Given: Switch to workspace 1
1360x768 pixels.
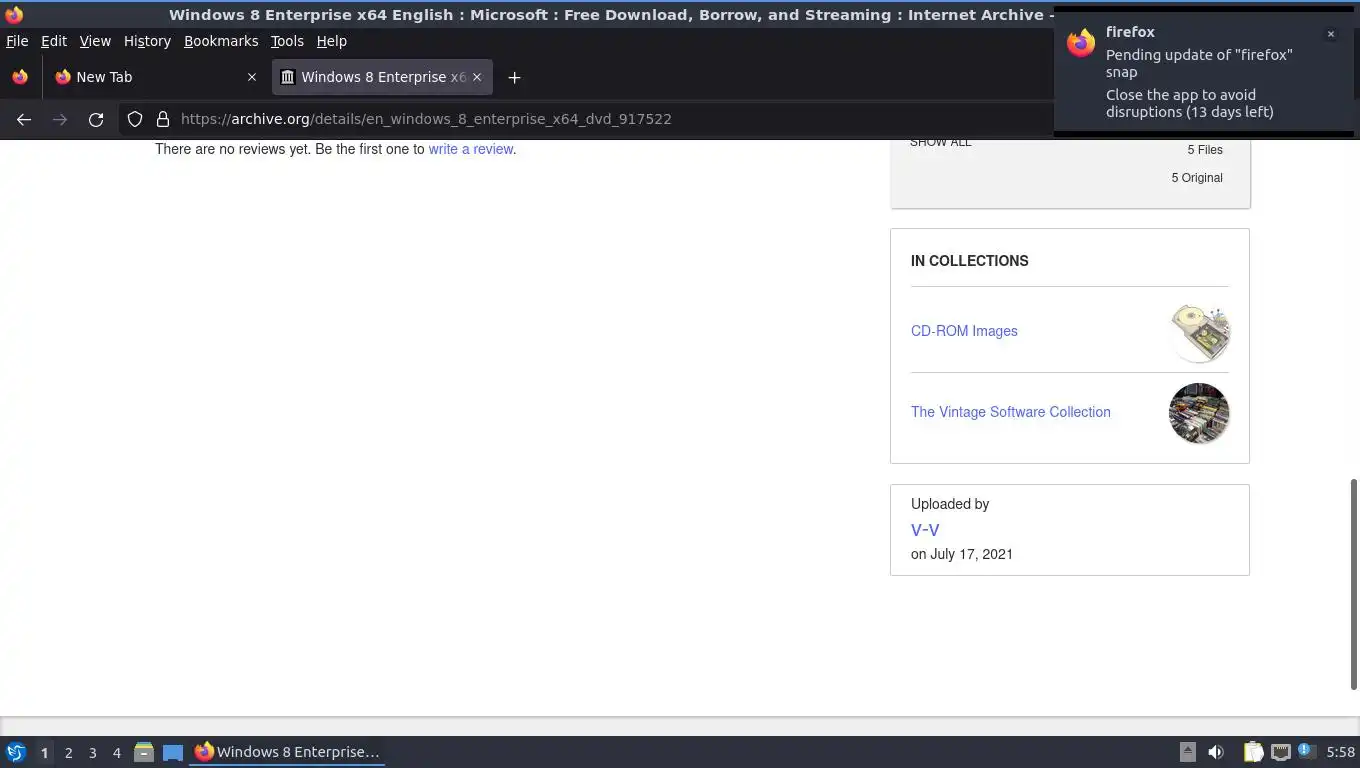Looking at the screenshot, I should 44,753.
